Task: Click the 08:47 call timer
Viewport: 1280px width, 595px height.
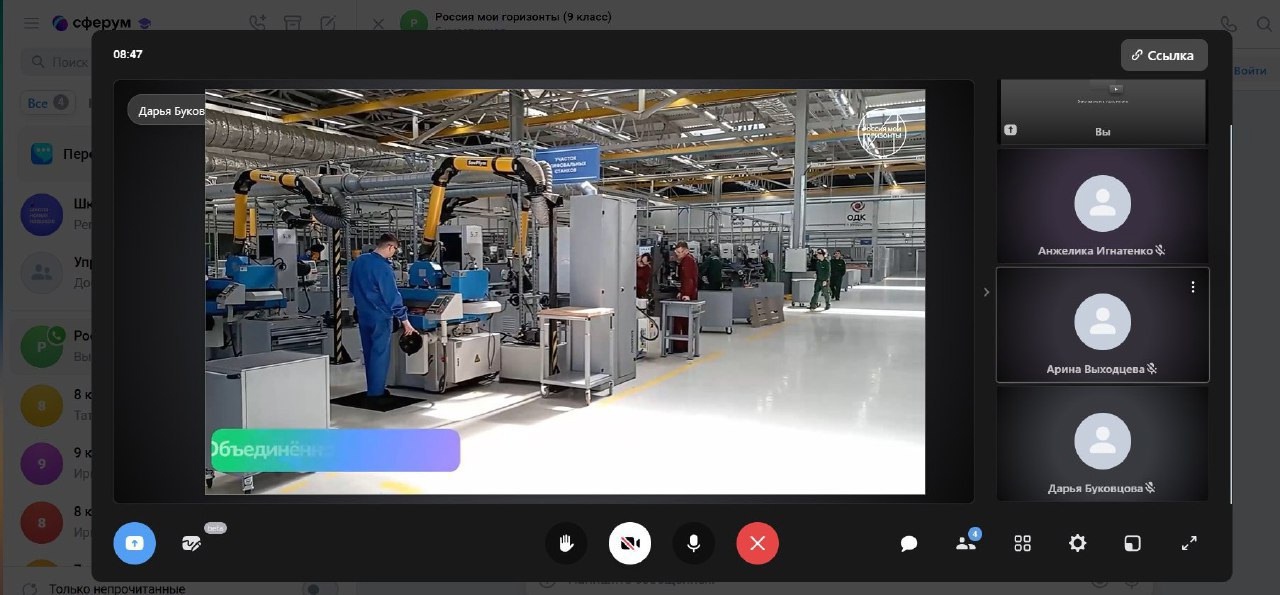Action: pos(128,54)
